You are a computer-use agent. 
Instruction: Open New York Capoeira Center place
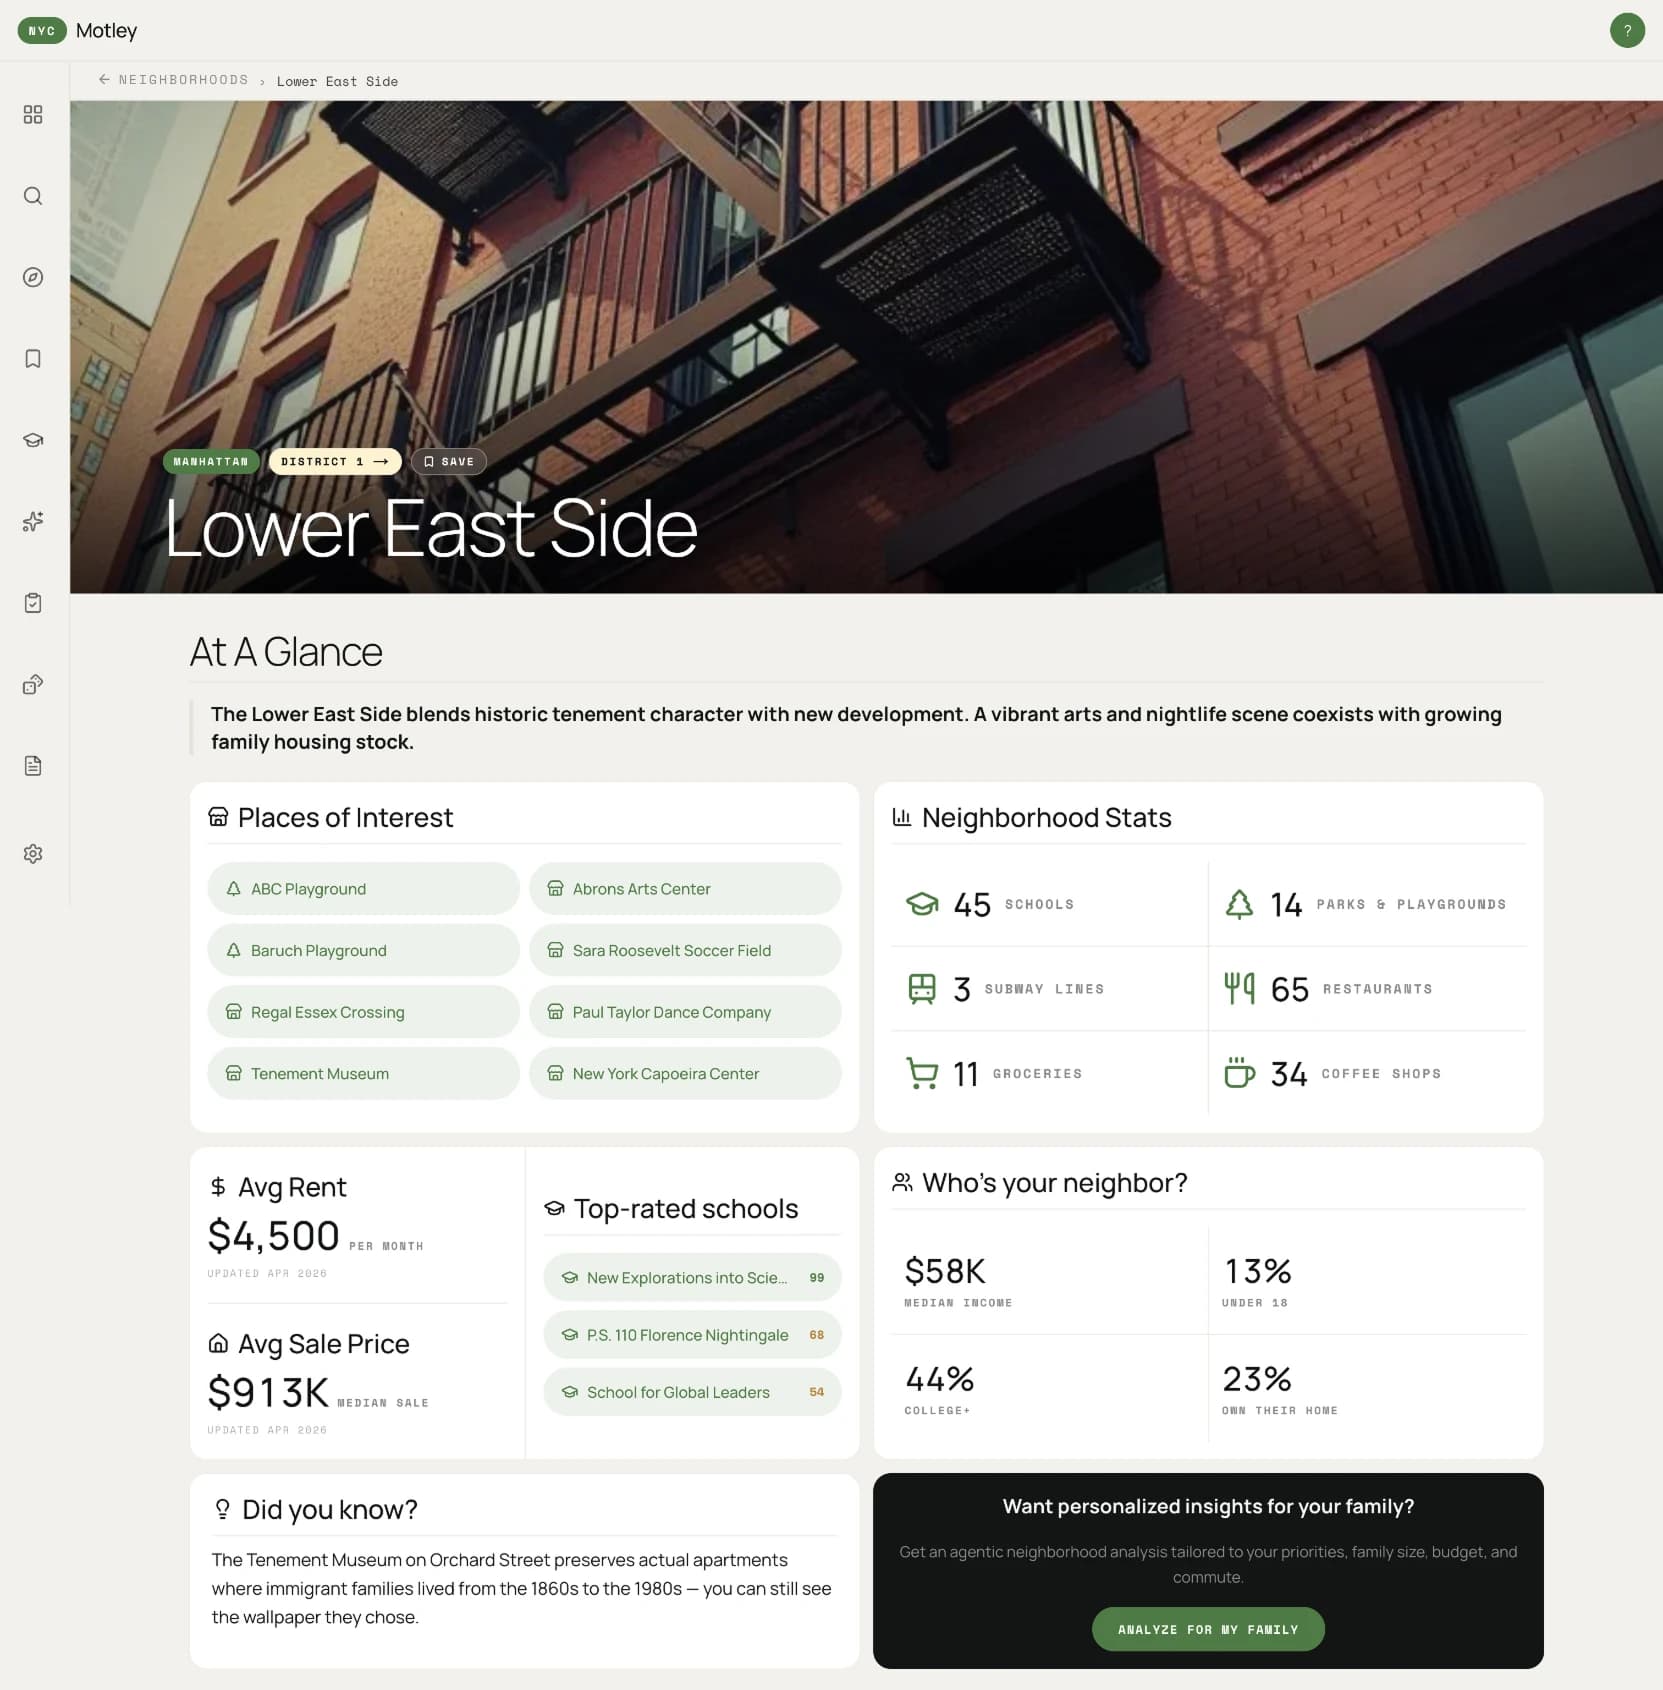[685, 1073]
